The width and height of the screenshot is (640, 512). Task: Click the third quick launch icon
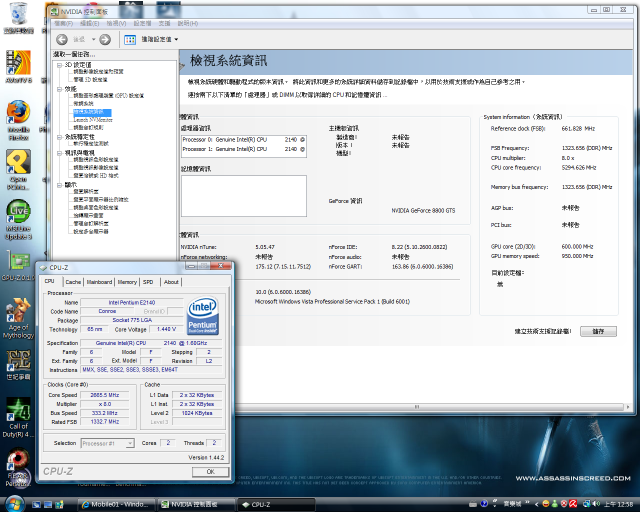[x=59, y=505]
